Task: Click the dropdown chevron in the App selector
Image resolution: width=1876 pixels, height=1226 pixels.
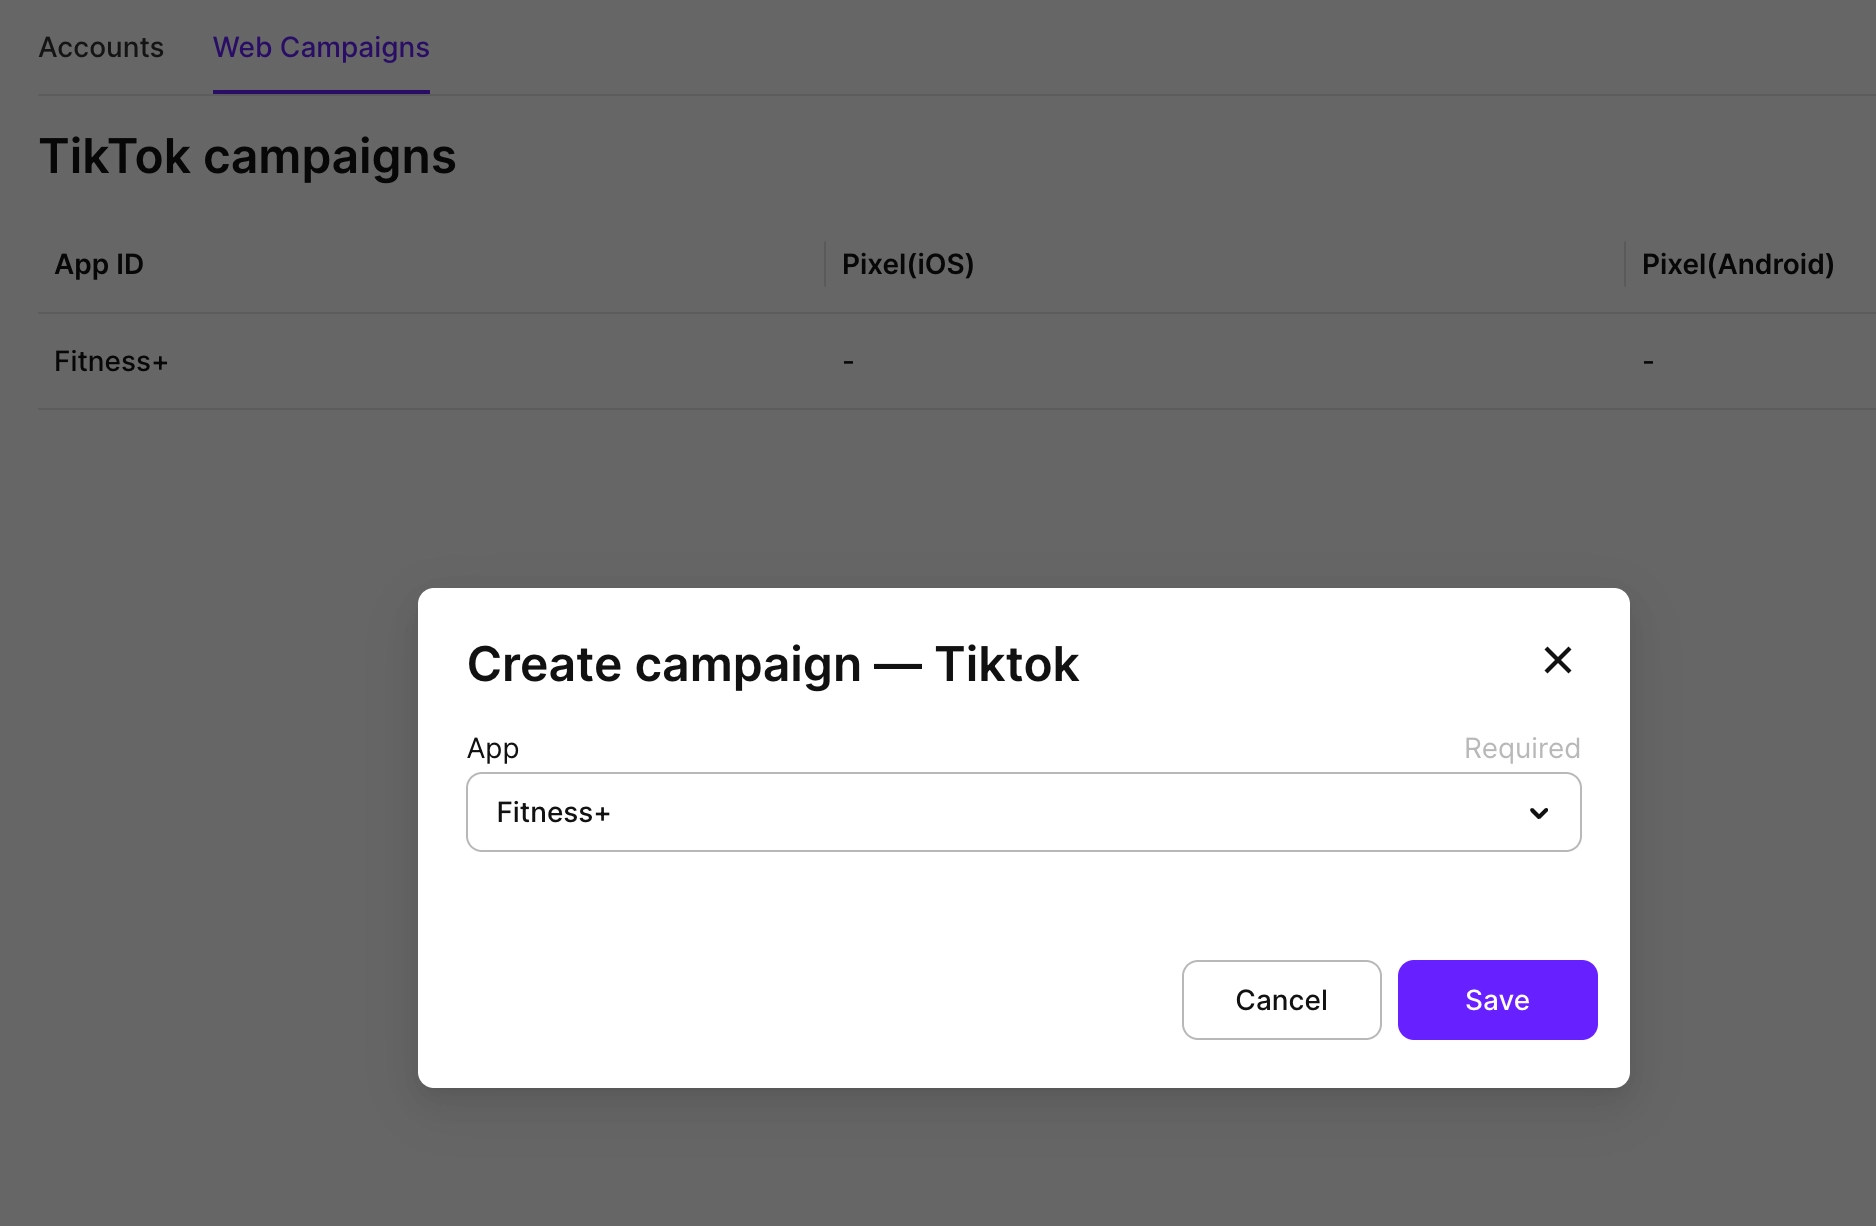Action: pyautogui.click(x=1538, y=812)
